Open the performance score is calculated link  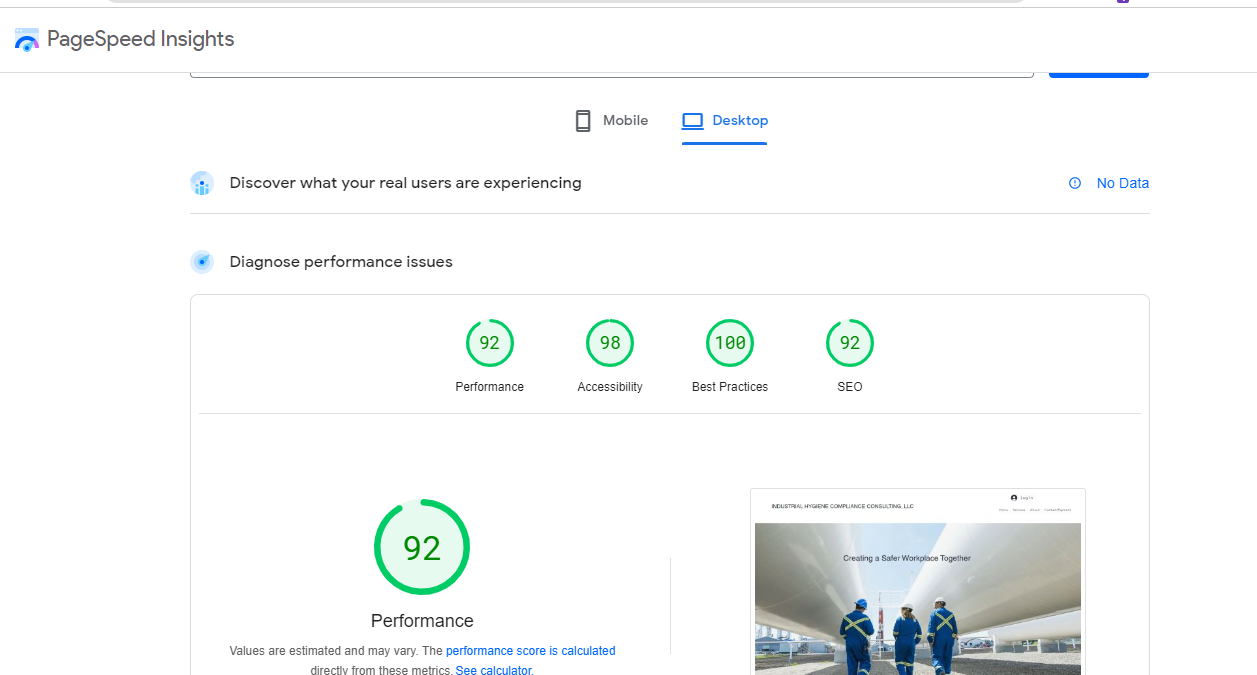click(x=530, y=650)
